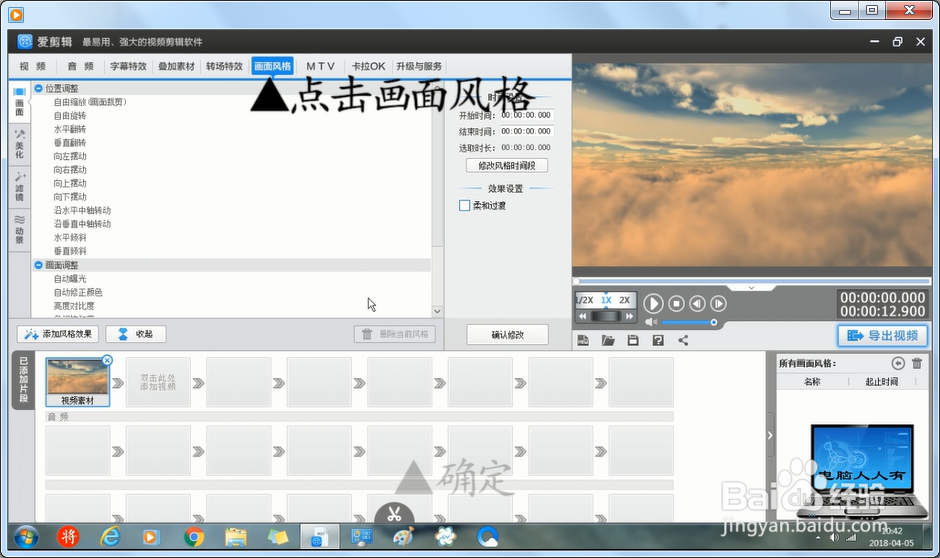940x558 pixels.
Task: Select the 动景 side panel icon
Action: pos(19,230)
